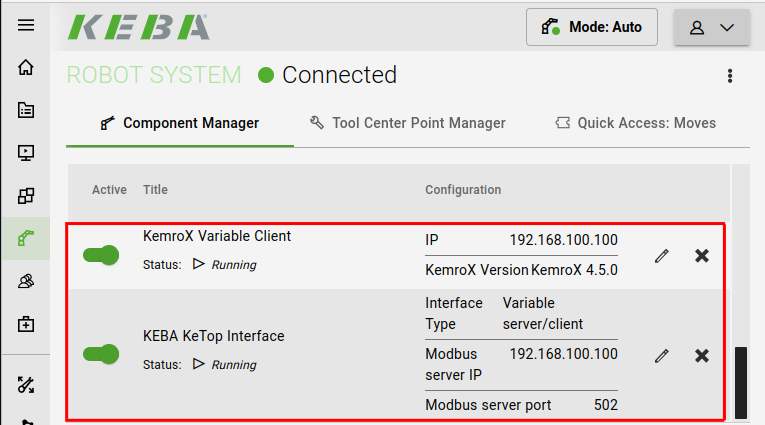
Task: Edit KemroX Variable Client with pencil icon
Action: (662, 256)
